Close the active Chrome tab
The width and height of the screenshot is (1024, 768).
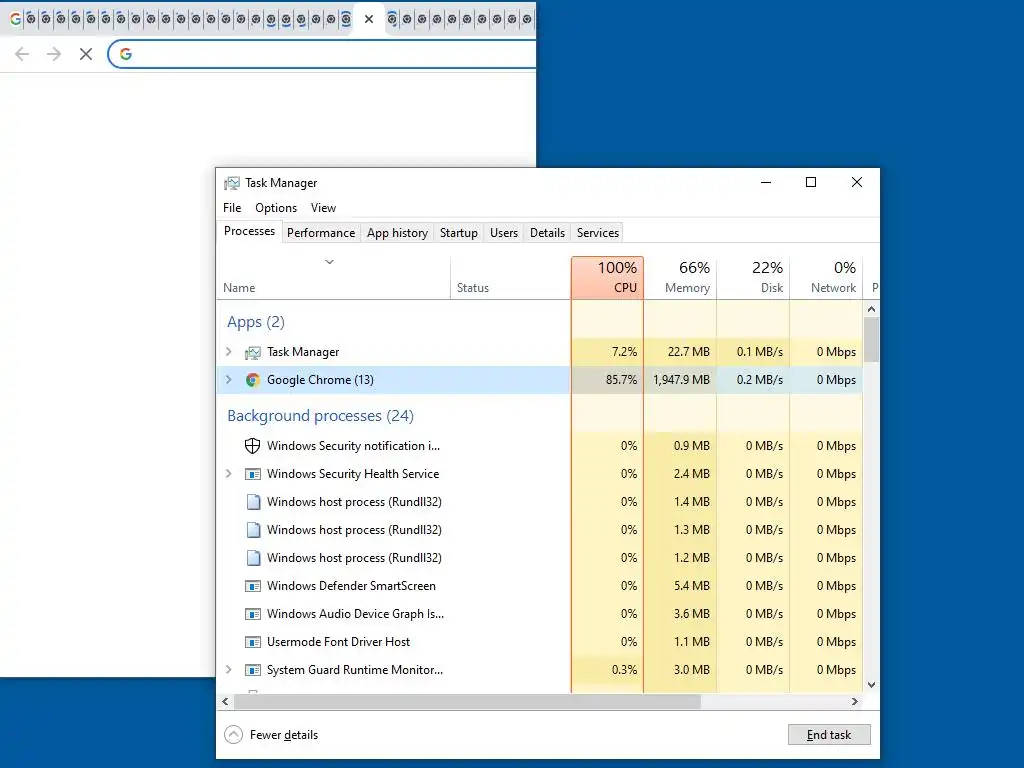point(369,19)
